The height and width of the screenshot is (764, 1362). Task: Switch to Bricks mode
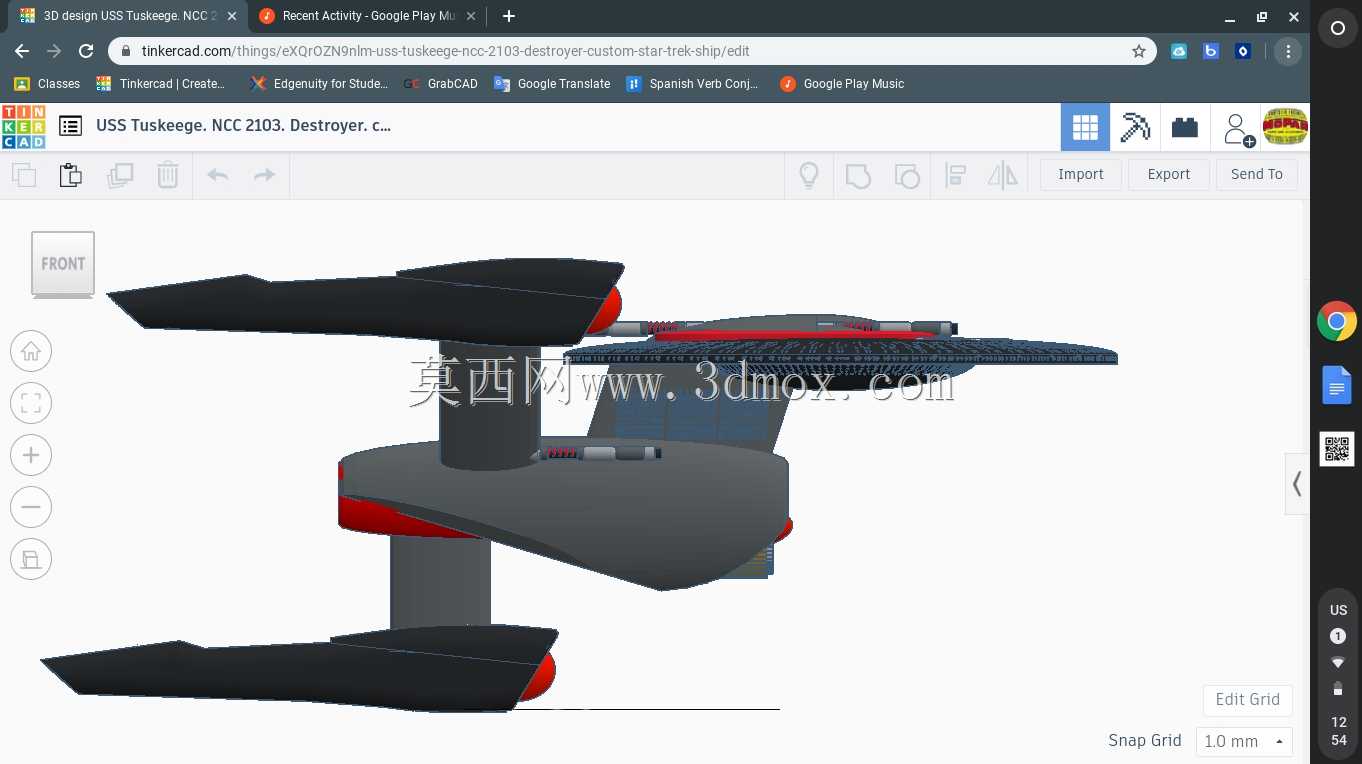point(1185,127)
